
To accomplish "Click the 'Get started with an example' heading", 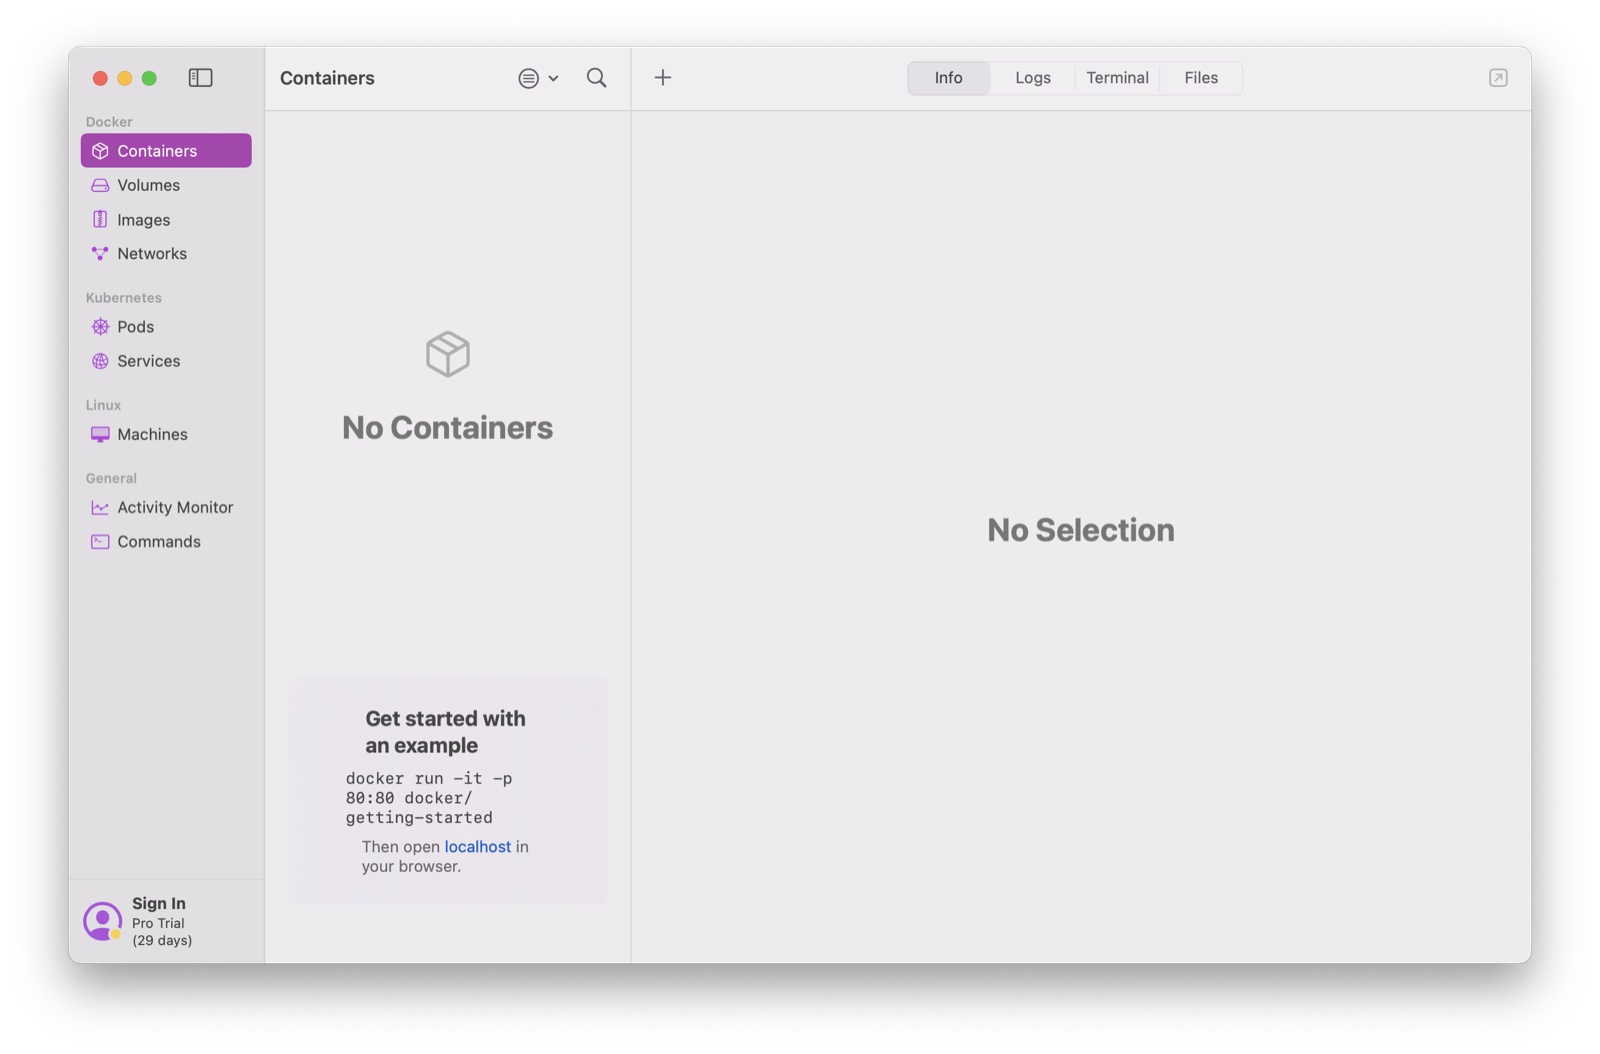I will (445, 732).
